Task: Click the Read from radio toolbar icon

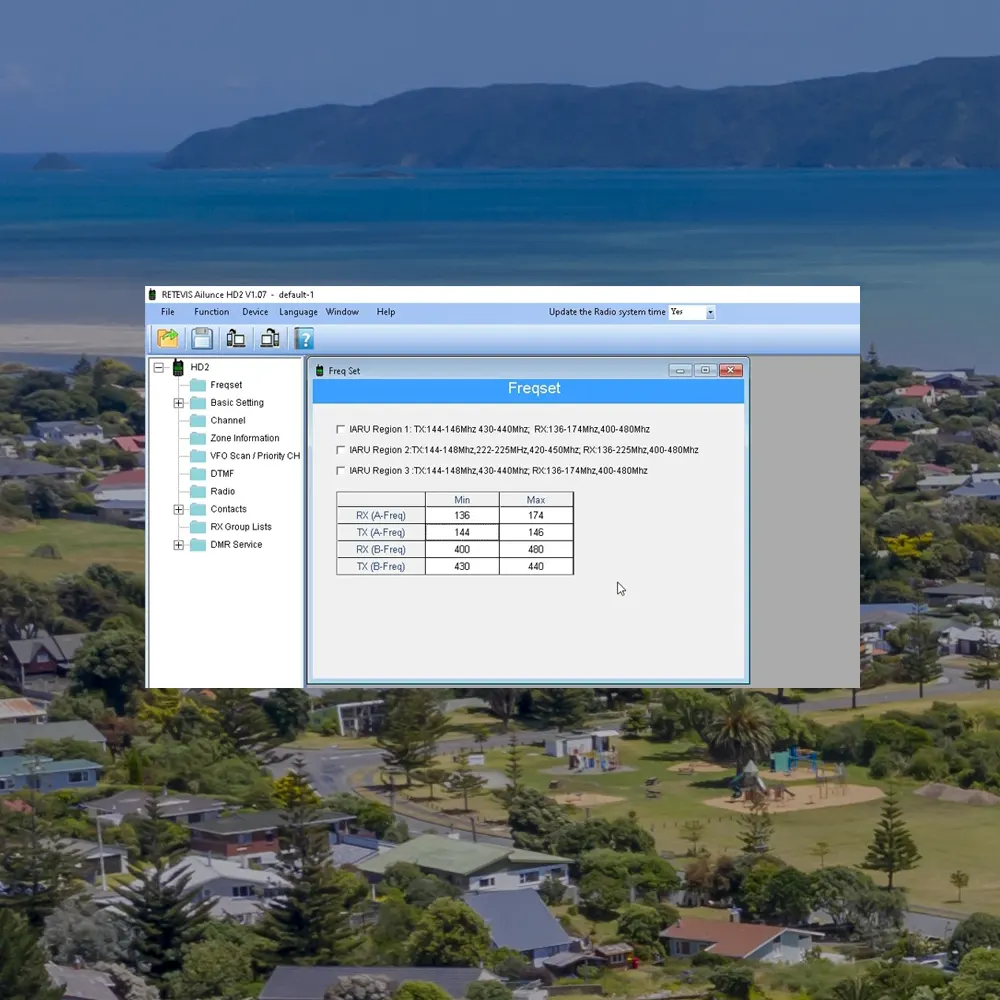Action: [236, 338]
